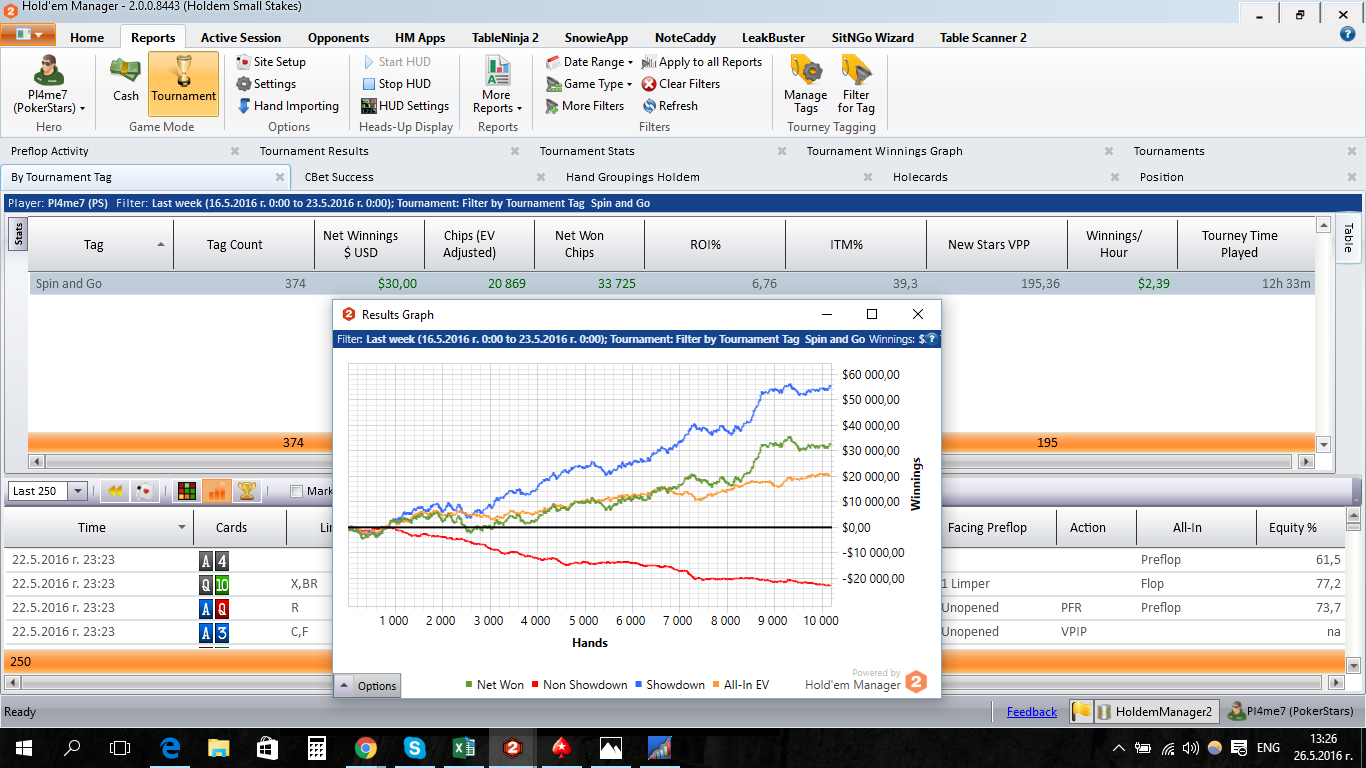Close the Preflop Activity report tab
Image resolution: width=1366 pixels, height=768 pixels.
tap(235, 151)
